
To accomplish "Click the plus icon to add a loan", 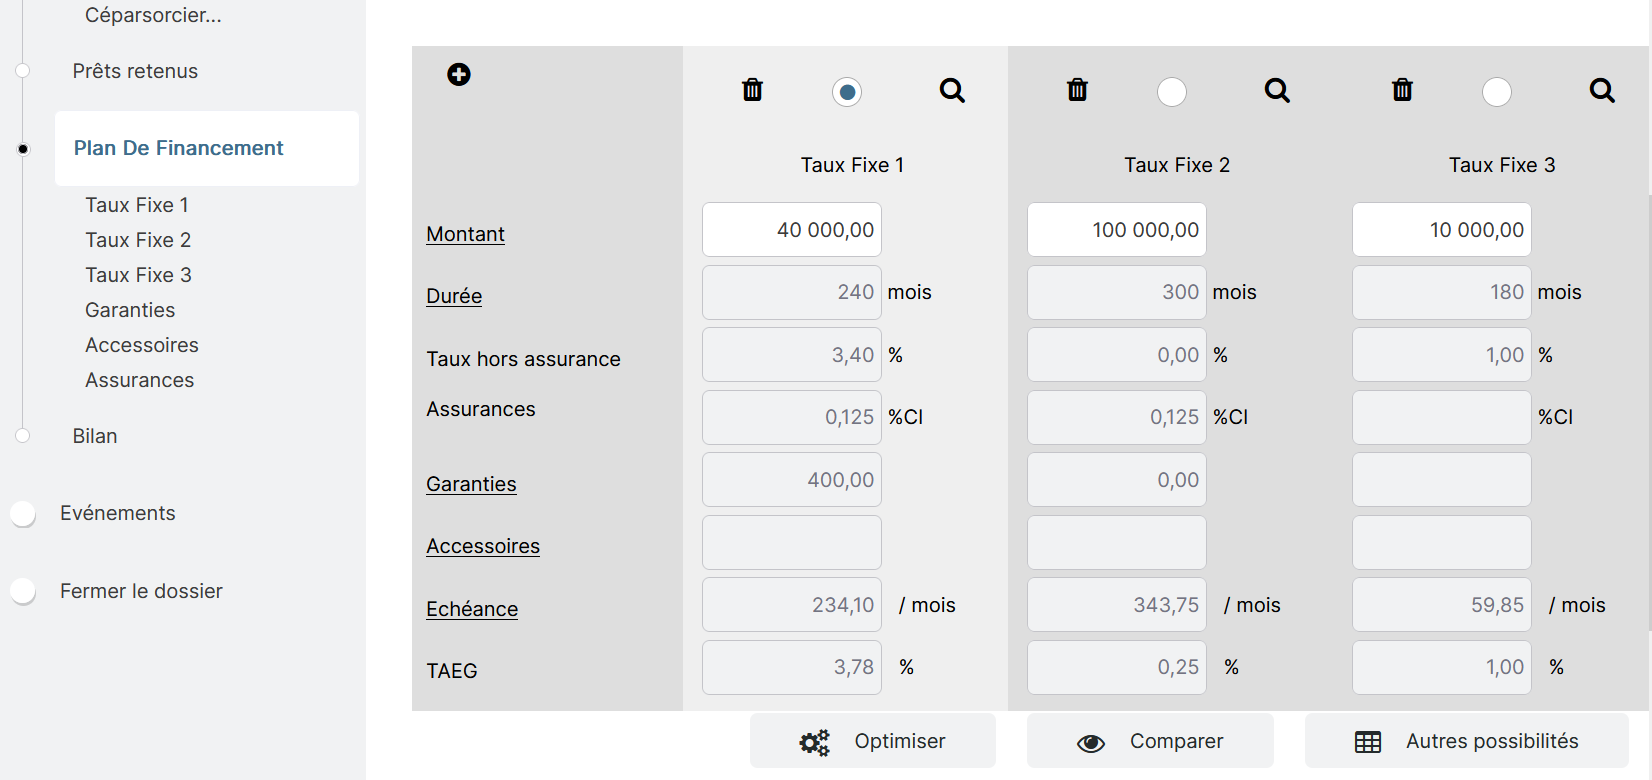I will point(459,74).
